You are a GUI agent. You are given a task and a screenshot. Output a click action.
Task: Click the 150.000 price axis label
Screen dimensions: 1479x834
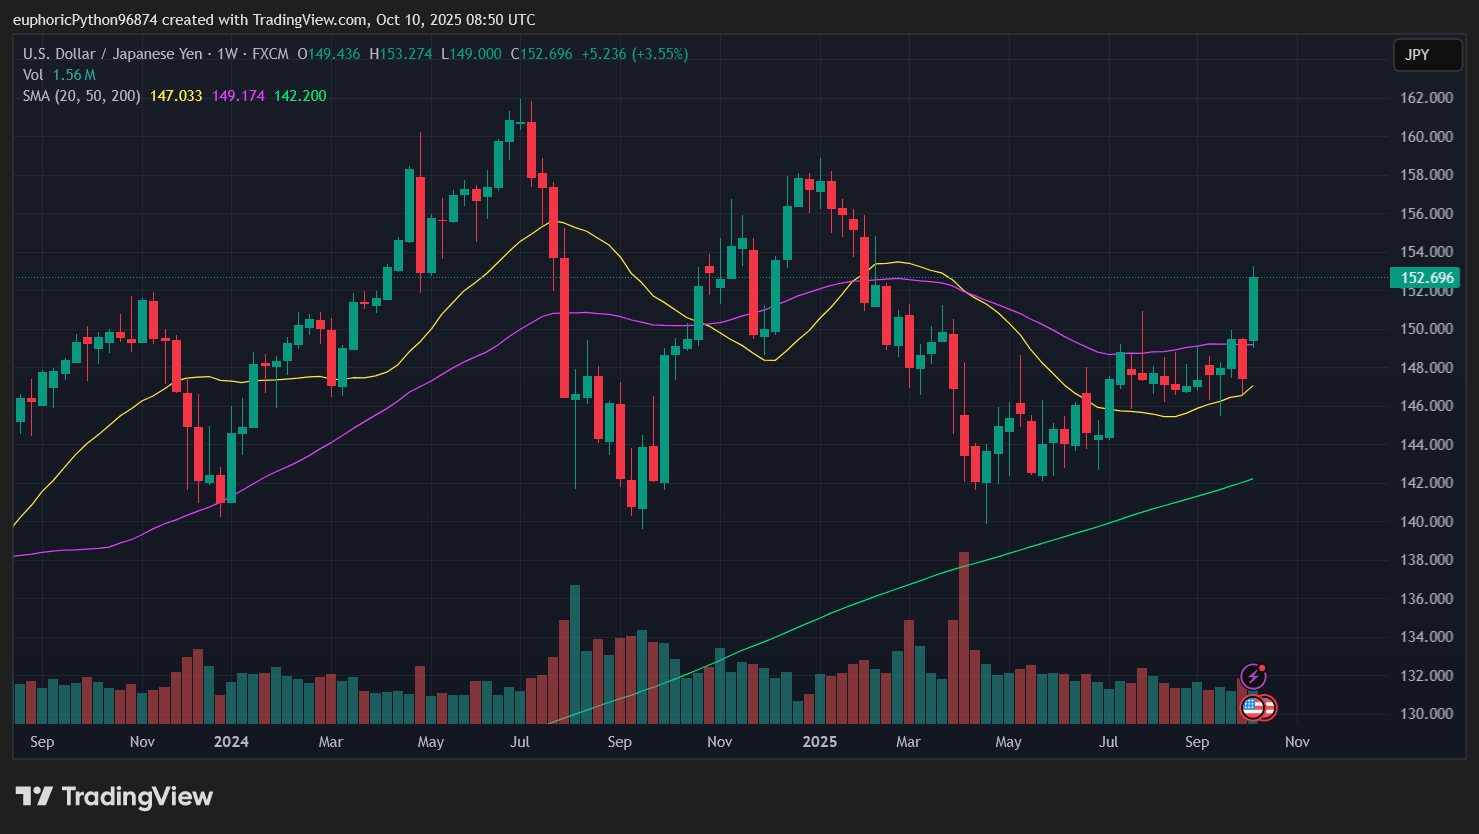coord(1426,329)
